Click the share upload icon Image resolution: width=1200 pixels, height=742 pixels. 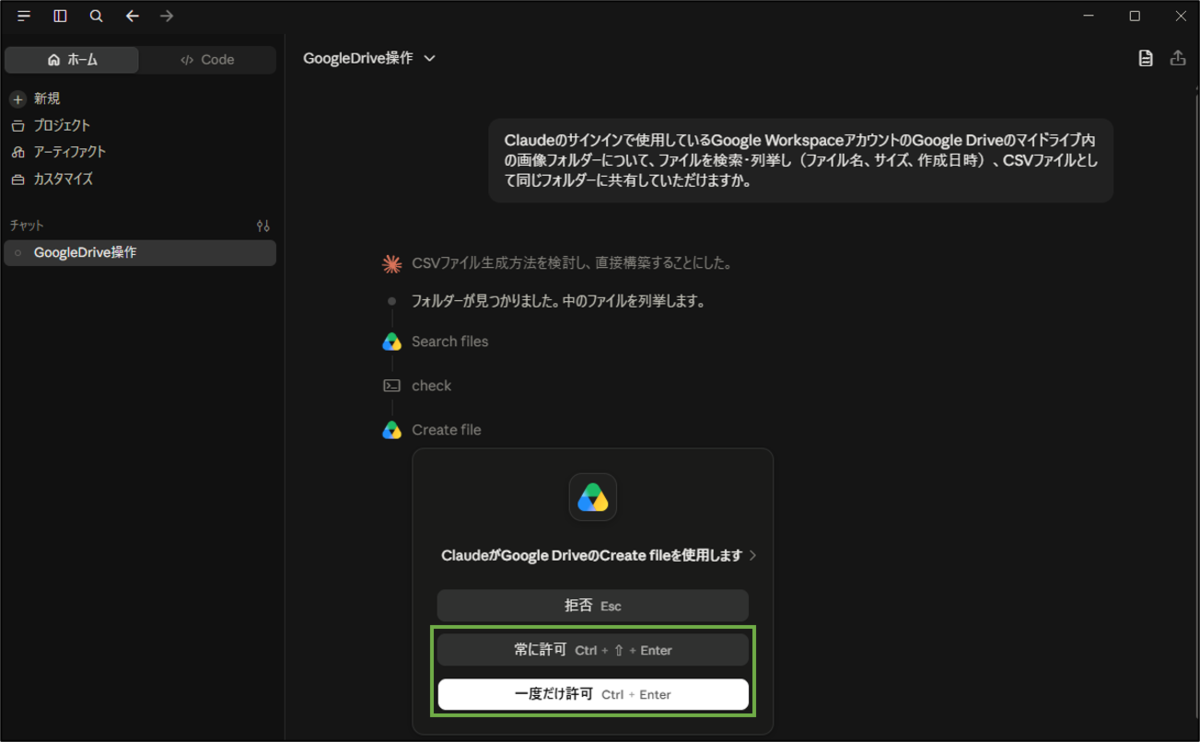1177,58
